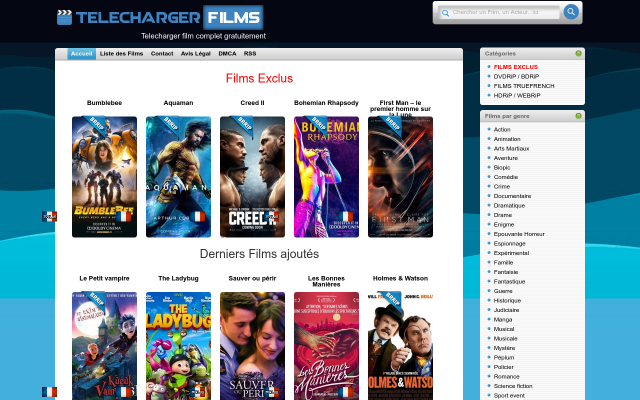Collapse the Catégories panel green button
640x400 pixels.
pyautogui.click(x=578, y=53)
